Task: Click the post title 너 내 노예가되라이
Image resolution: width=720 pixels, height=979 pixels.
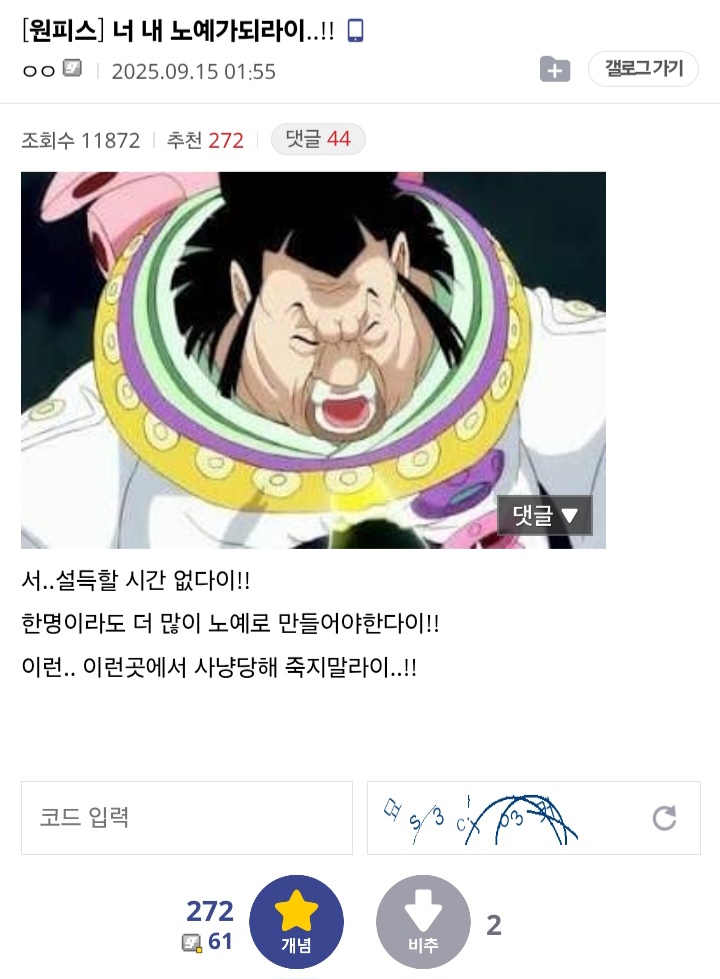Action: coord(224,31)
